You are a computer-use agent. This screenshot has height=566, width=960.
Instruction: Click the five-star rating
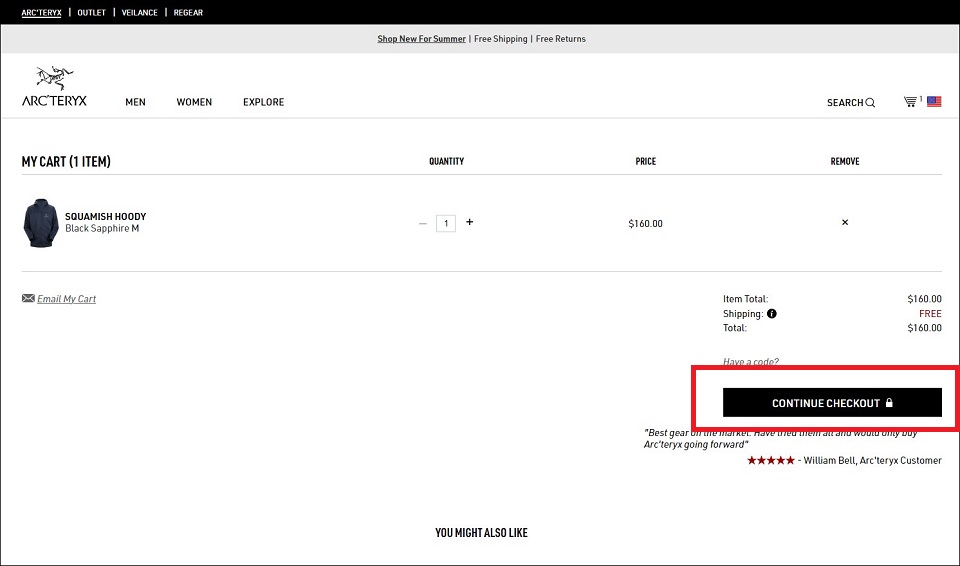click(770, 460)
